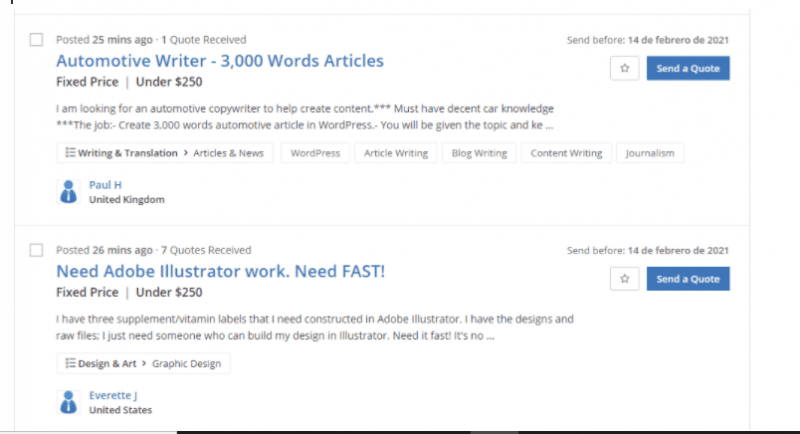The height and width of the screenshot is (434, 800).
Task: Filter by the Content Writing tag
Action: (x=566, y=153)
